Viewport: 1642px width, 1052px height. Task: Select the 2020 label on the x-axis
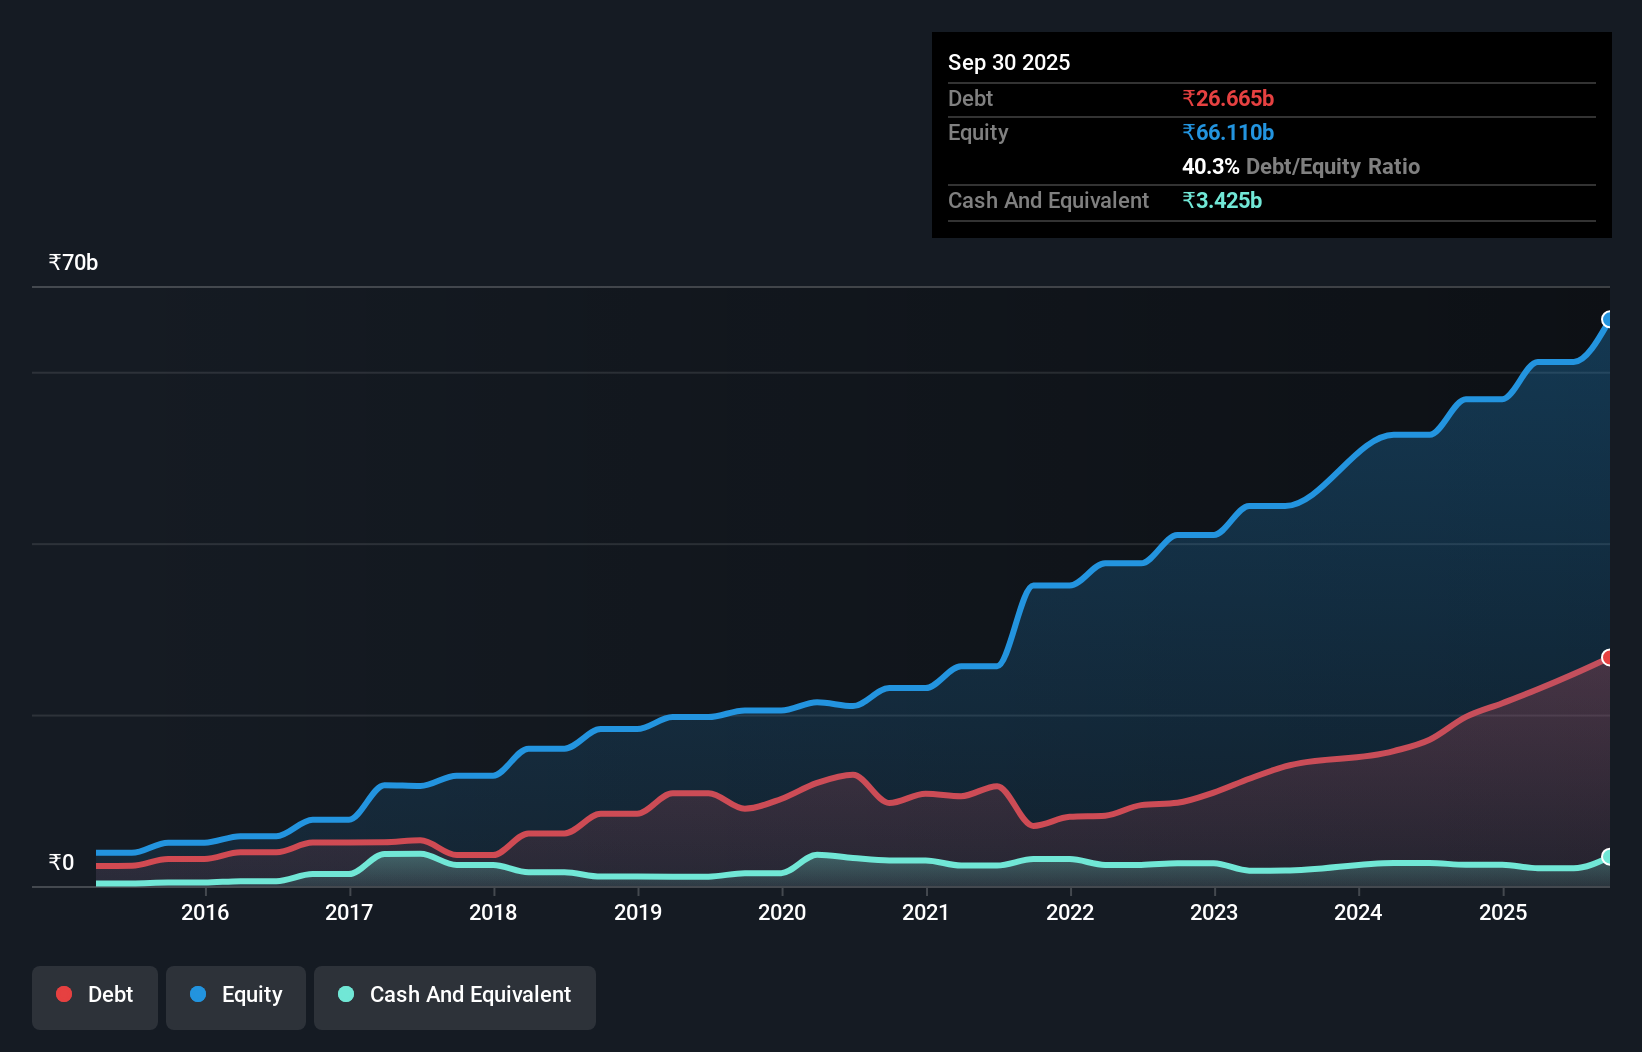pos(782,912)
